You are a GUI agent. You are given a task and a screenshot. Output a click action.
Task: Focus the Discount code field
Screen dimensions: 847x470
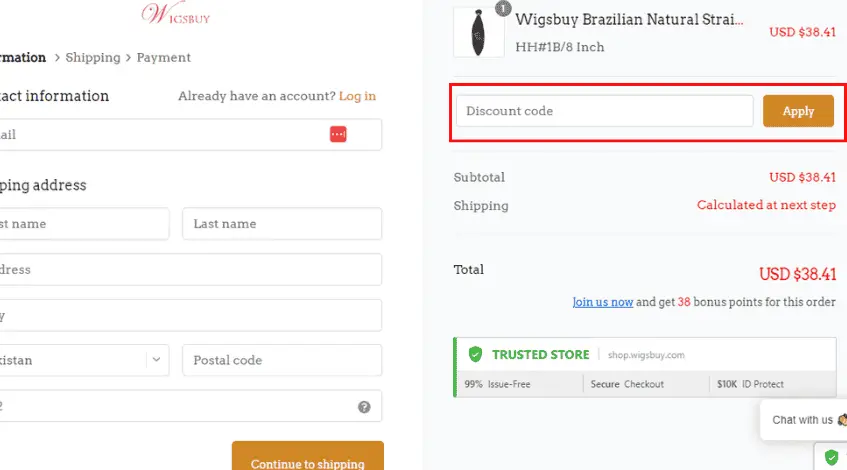[604, 111]
